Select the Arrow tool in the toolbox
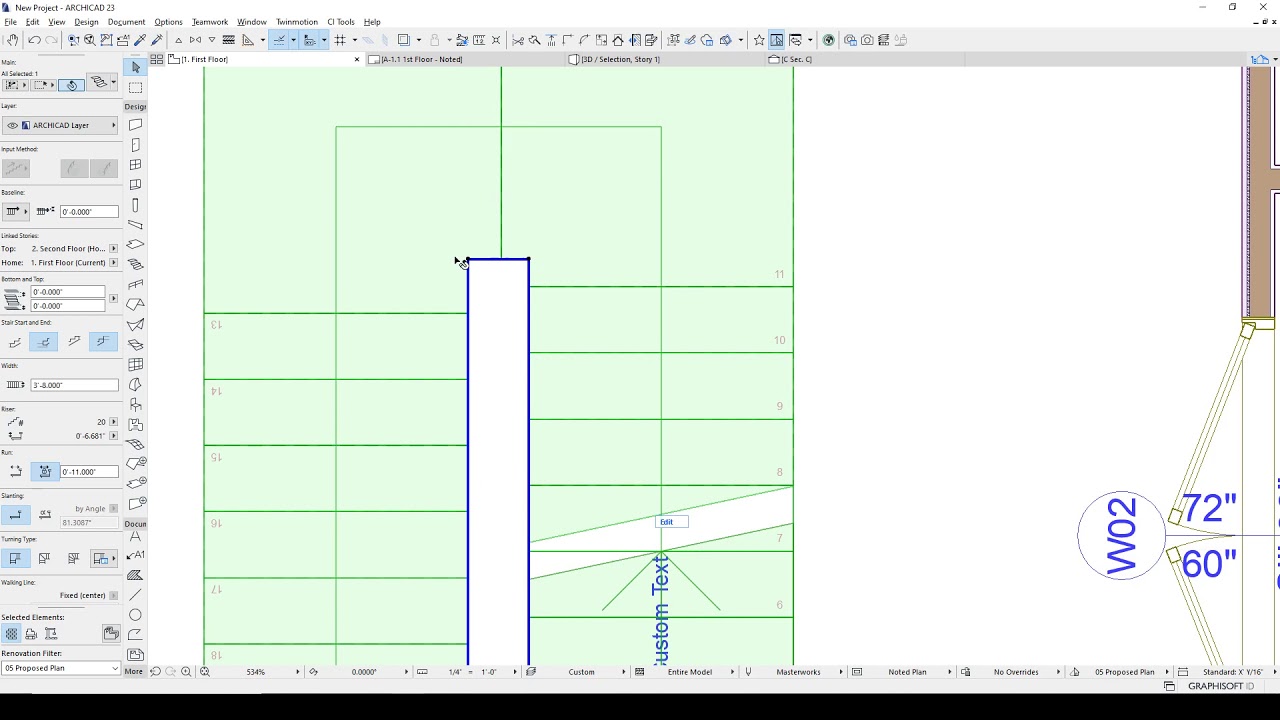 click(x=136, y=67)
